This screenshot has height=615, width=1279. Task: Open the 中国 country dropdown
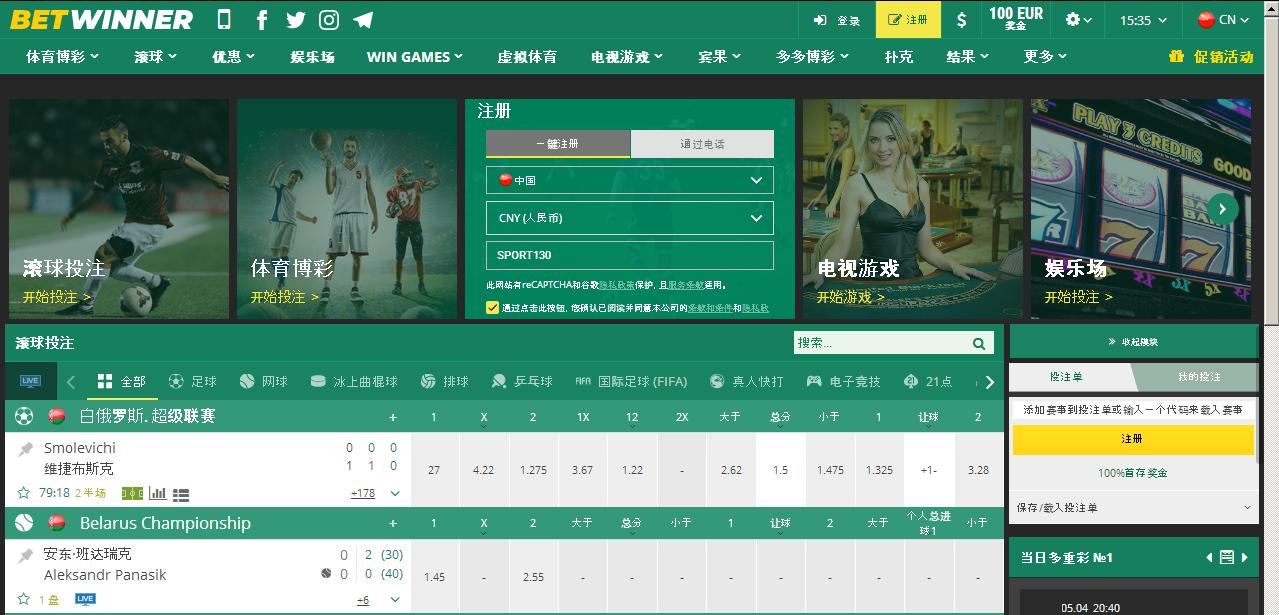pyautogui.click(x=630, y=180)
